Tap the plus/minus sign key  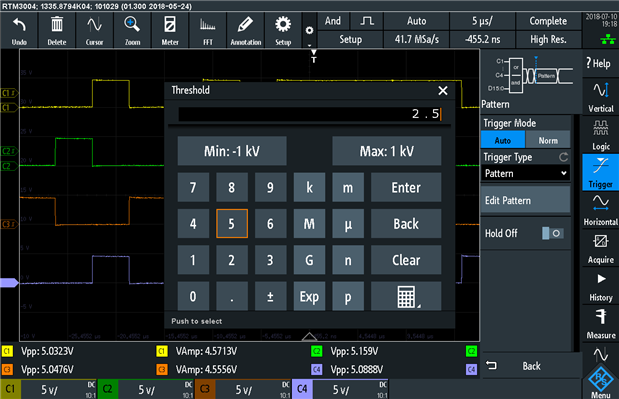pos(270,296)
